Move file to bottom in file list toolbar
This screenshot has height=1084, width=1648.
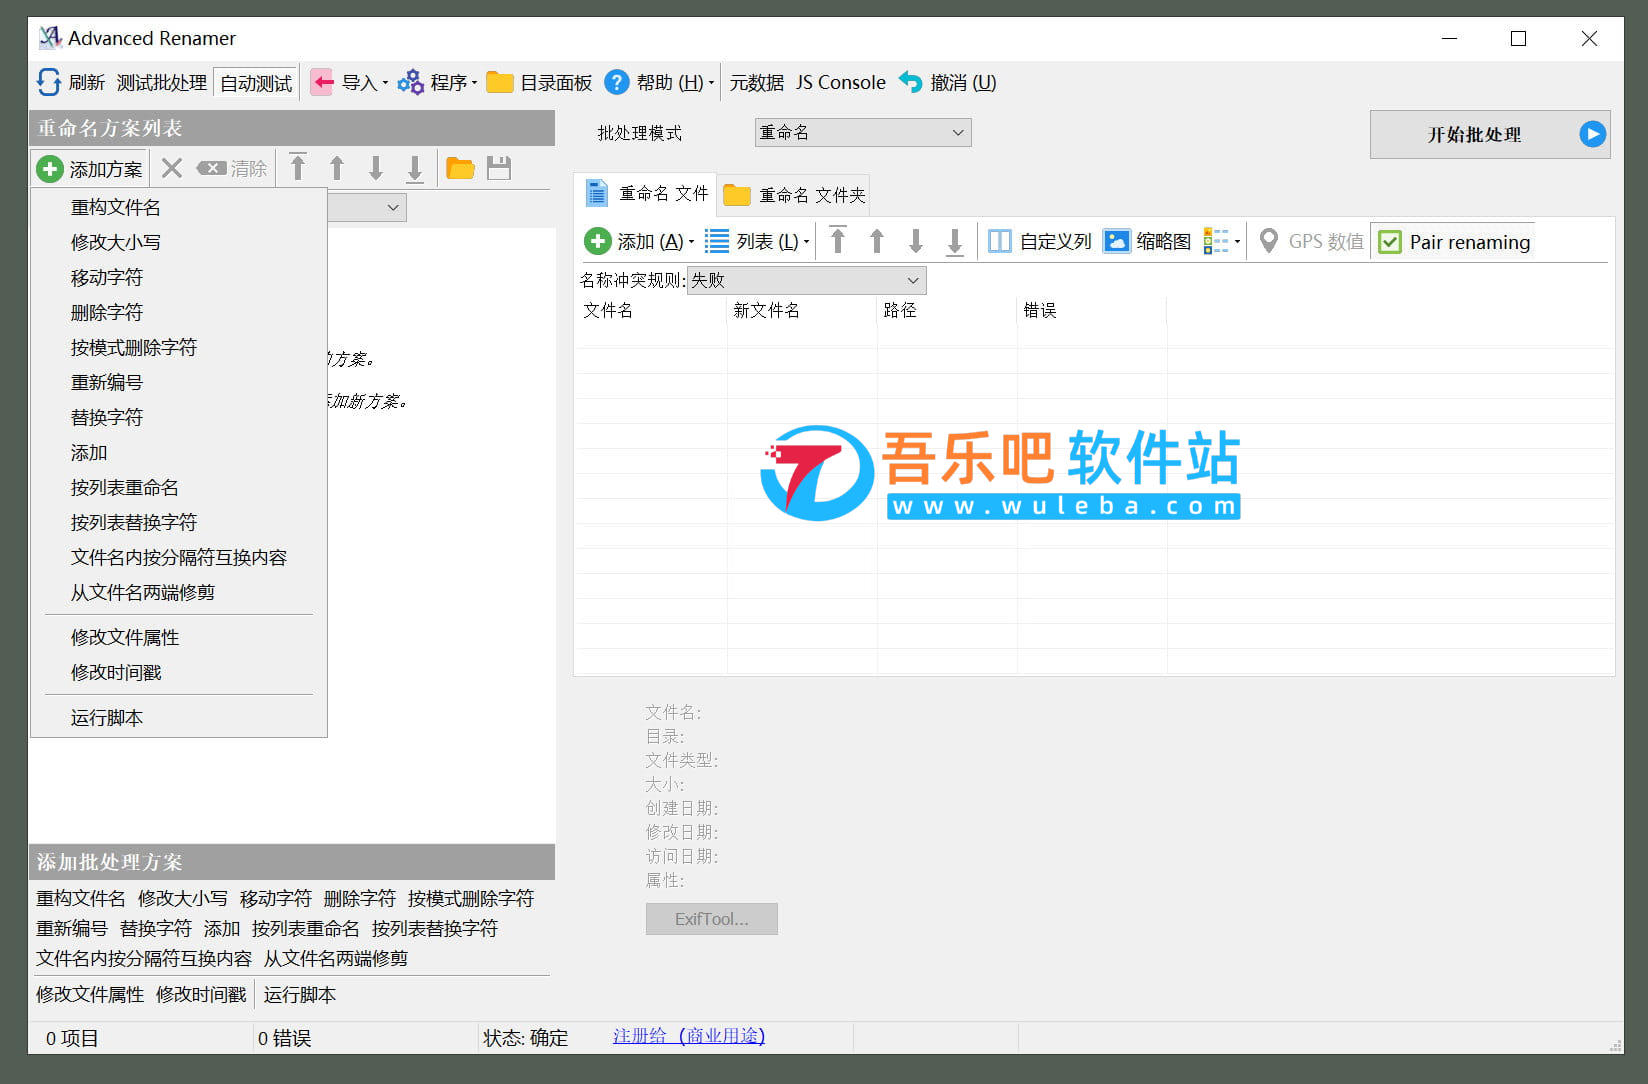pyautogui.click(x=955, y=241)
